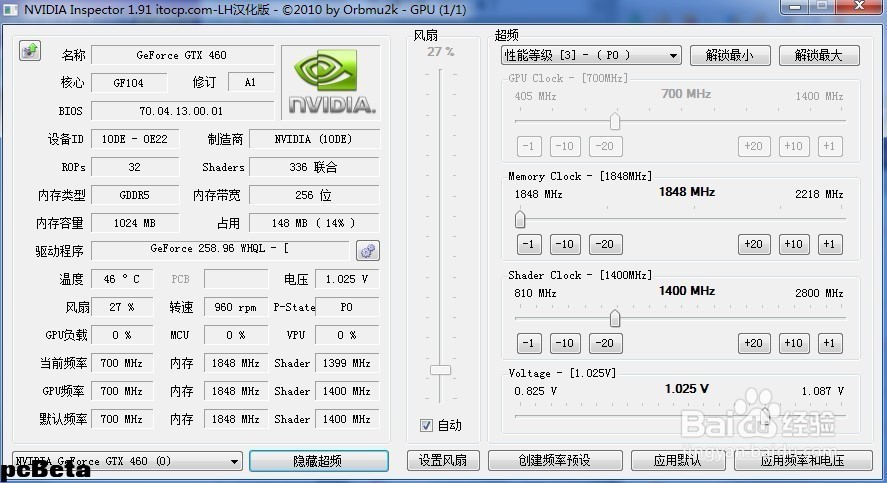Click the 应用频率和电压 button

(803, 460)
